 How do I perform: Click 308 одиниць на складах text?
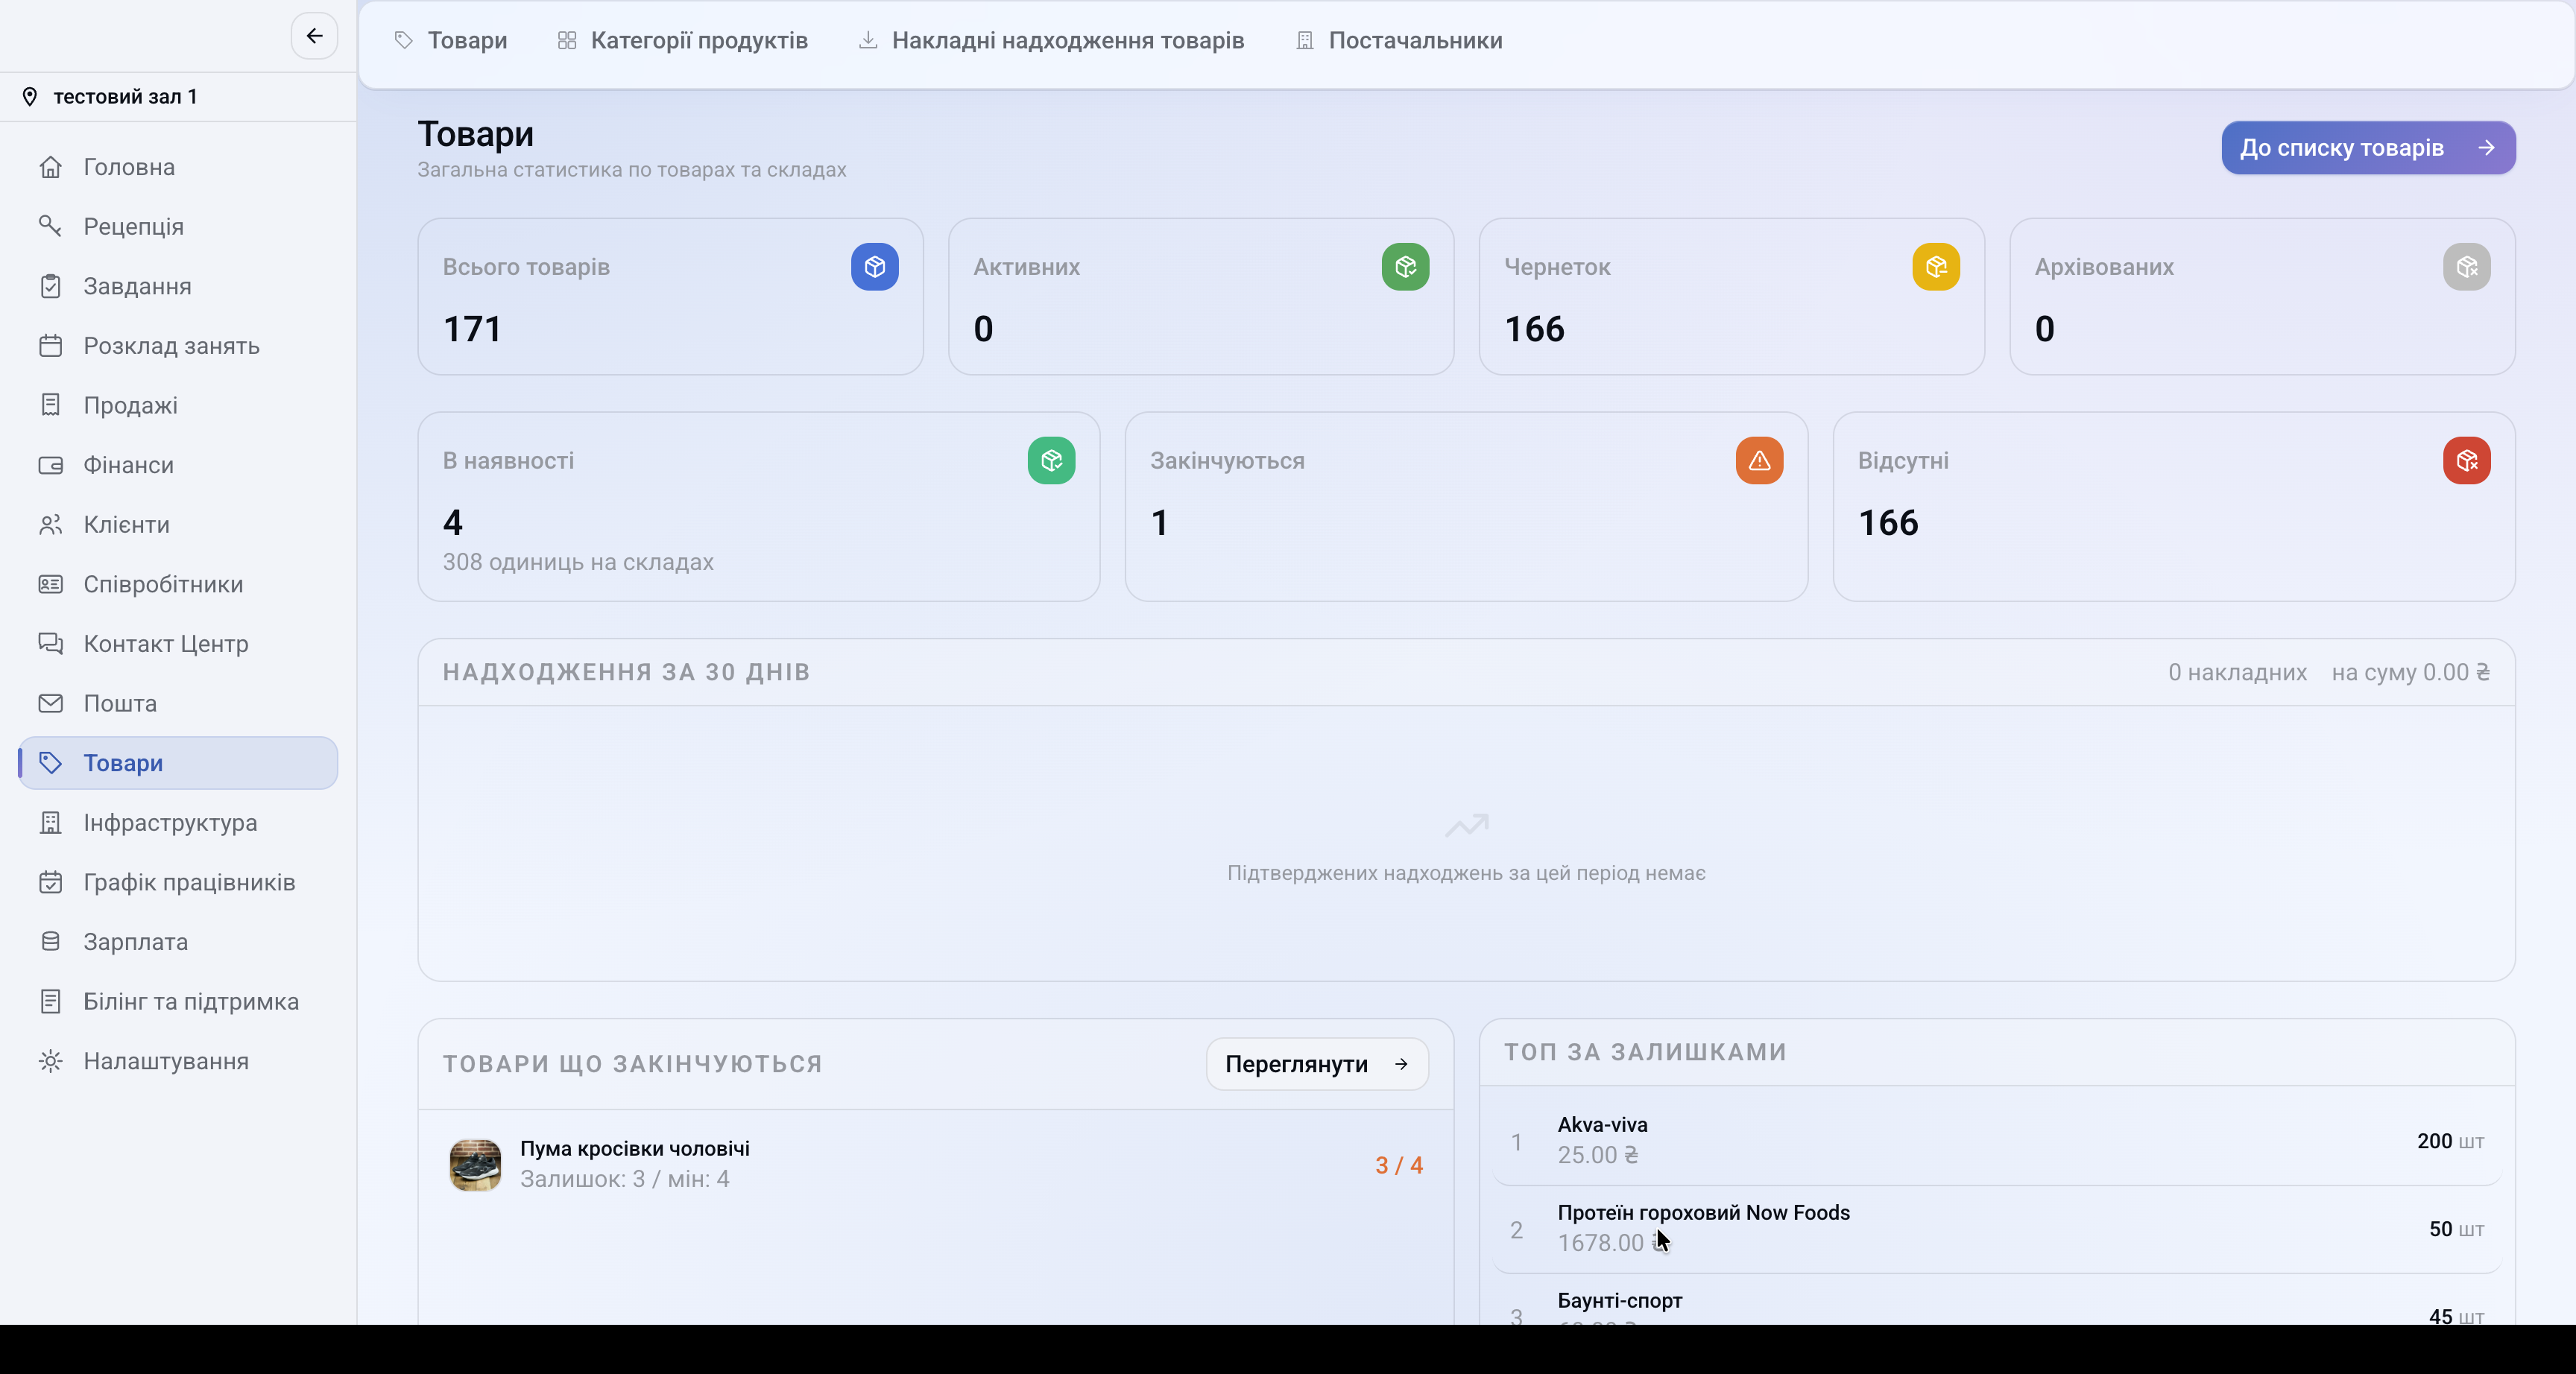tap(578, 562)
